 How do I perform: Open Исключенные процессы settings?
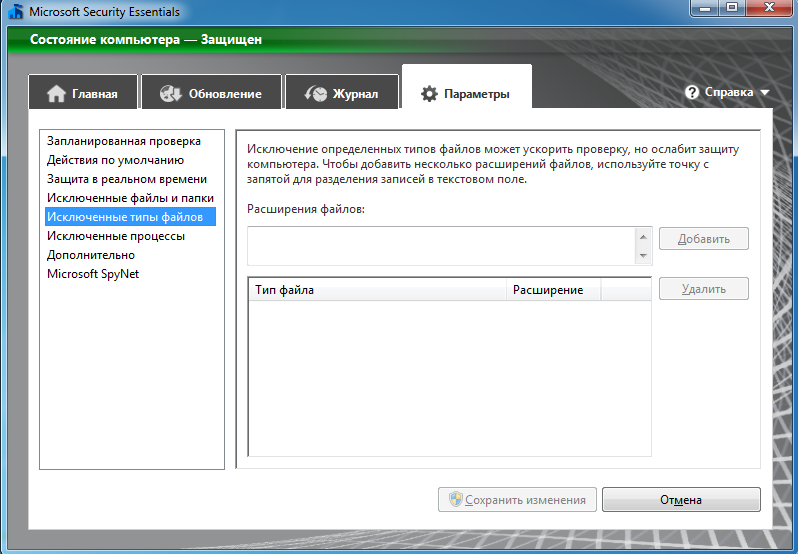(x=116, y=236)
